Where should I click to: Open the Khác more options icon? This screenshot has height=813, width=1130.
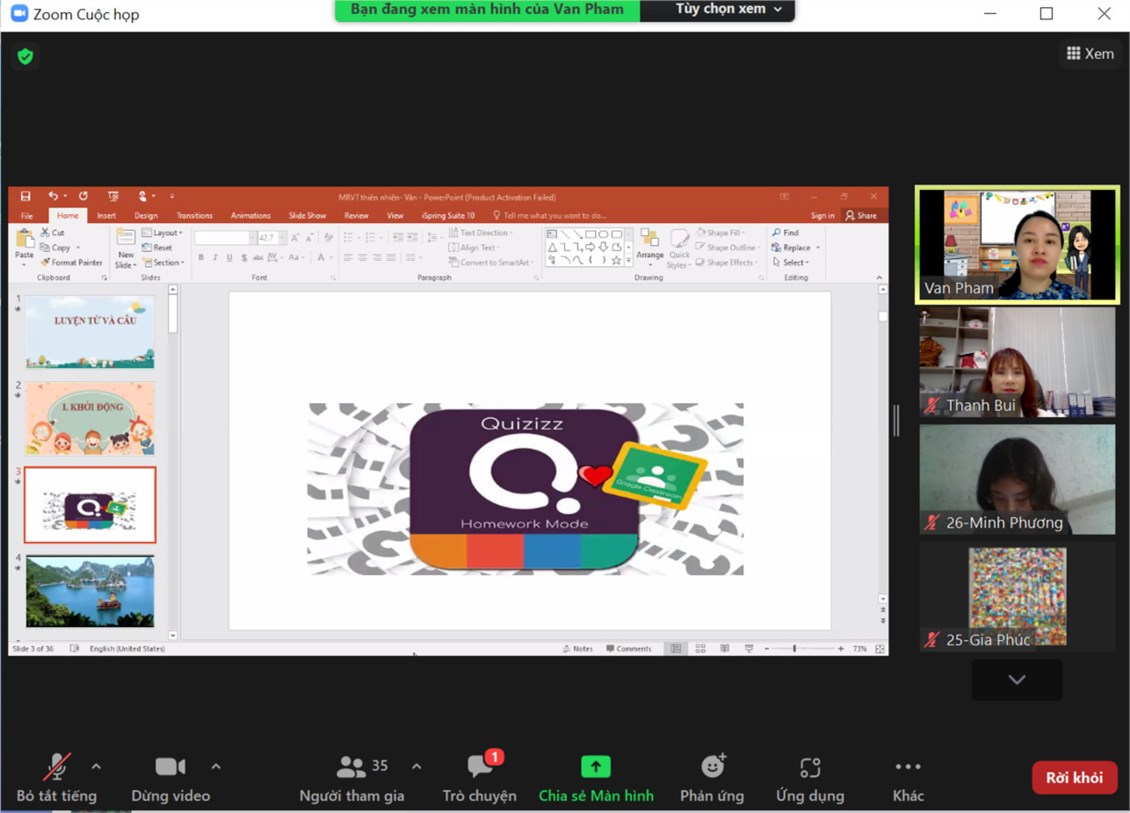click(908, 767)
